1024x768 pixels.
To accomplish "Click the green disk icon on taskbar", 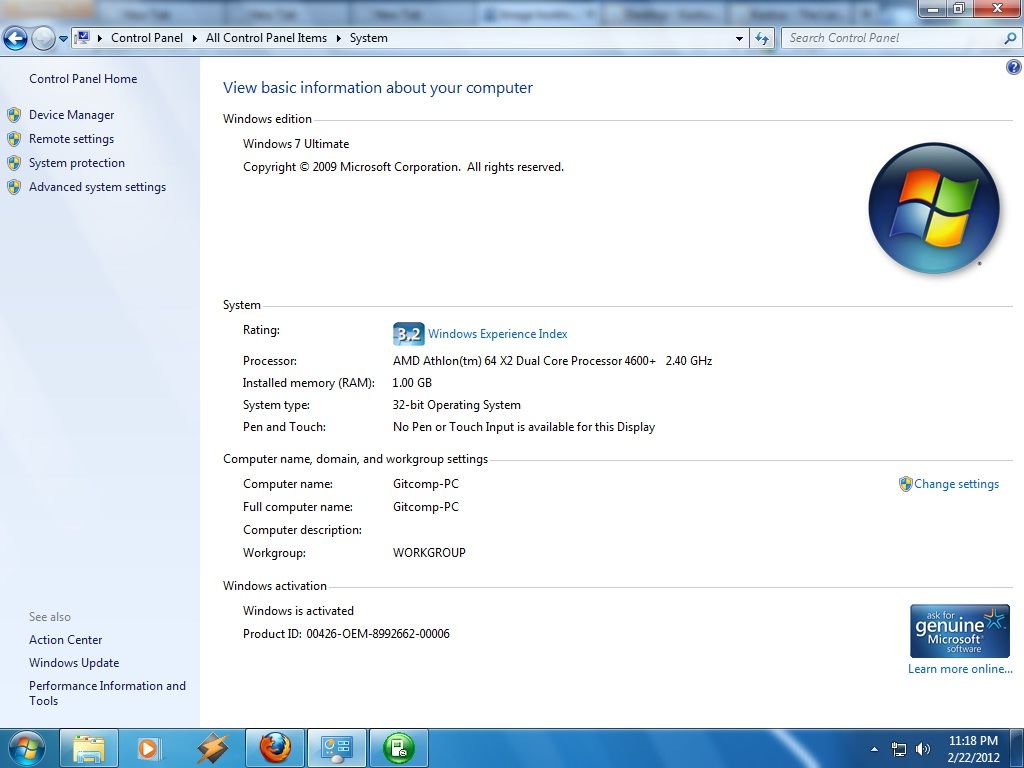I will click(x=399, y=748).
